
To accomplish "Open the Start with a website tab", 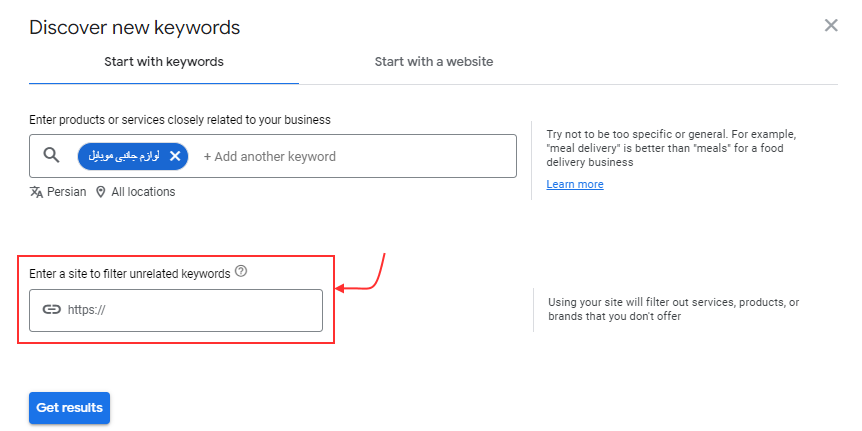I will tap(433, 62).
